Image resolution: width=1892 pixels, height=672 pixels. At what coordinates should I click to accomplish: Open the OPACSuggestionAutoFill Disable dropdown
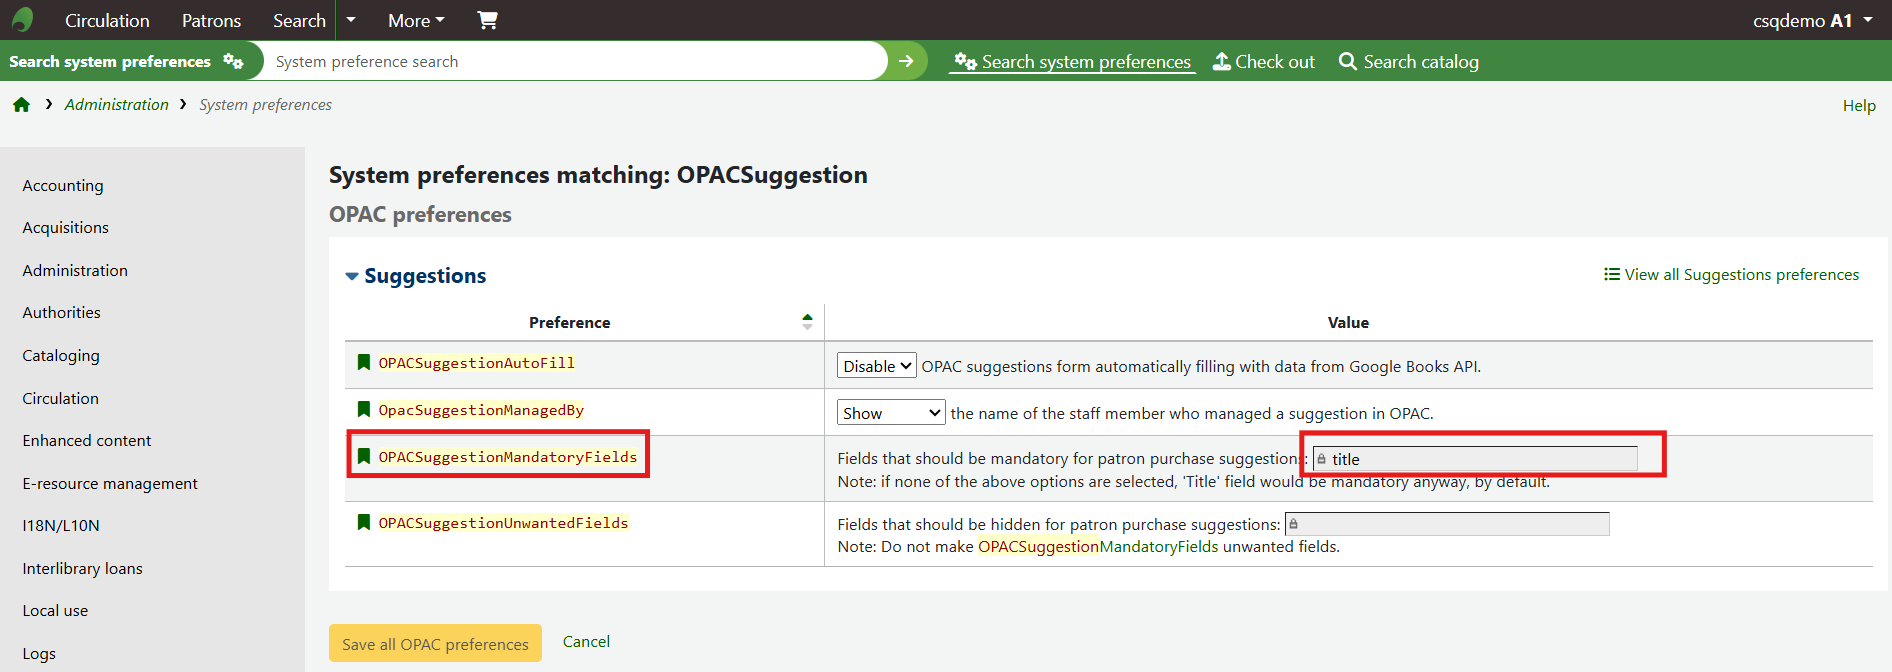[x=876, y=366]
